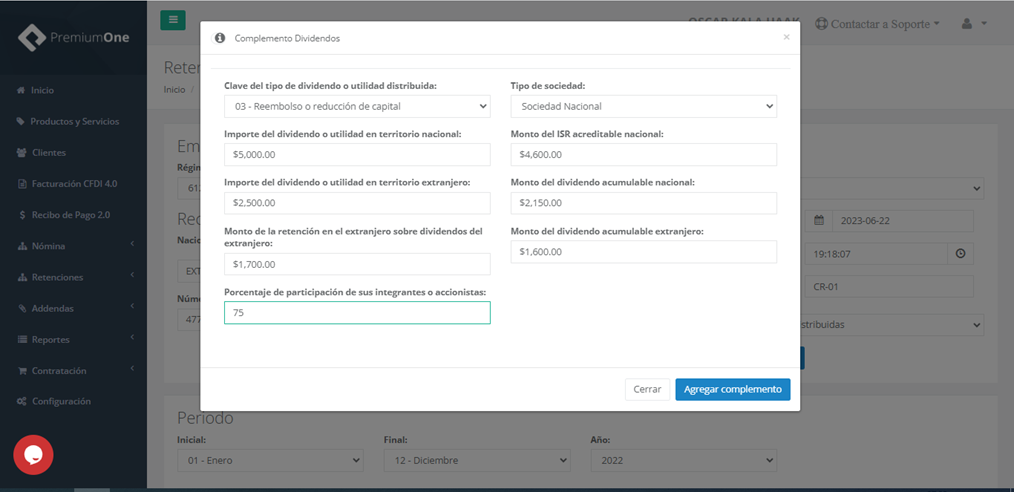This screenshot has width=1014, height=492.
Task: Click the Agregar complemento button
Action: coord(732,389)
